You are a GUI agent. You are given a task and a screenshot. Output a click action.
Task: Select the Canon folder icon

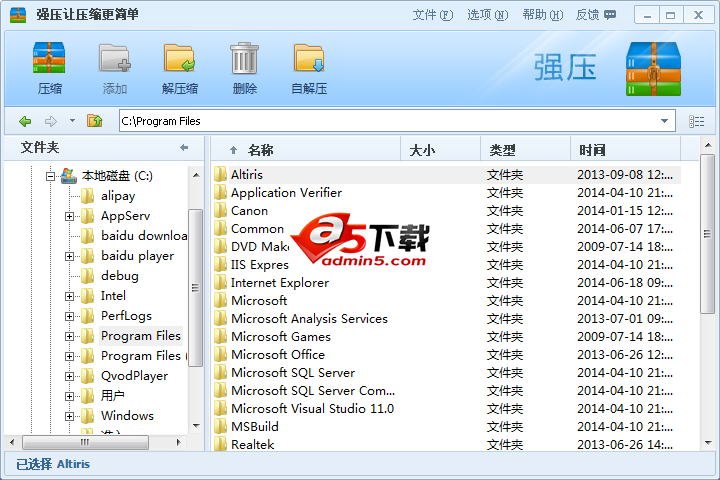[x=220, y=210]
